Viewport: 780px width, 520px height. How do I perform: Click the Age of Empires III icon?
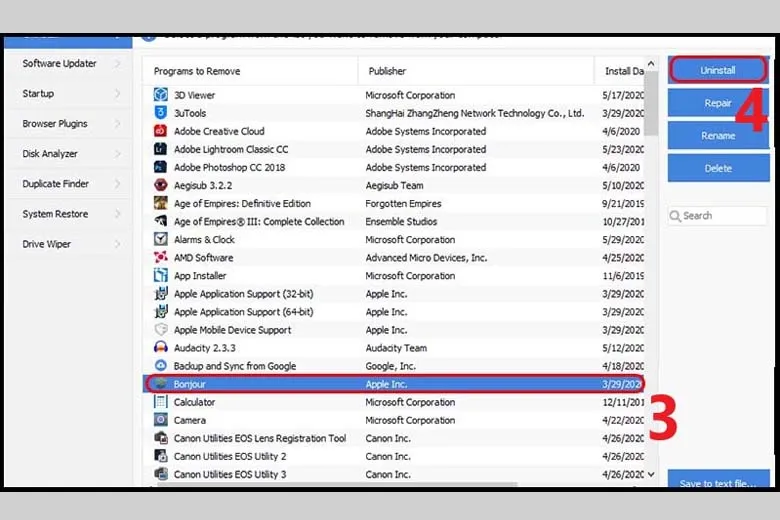160,221
